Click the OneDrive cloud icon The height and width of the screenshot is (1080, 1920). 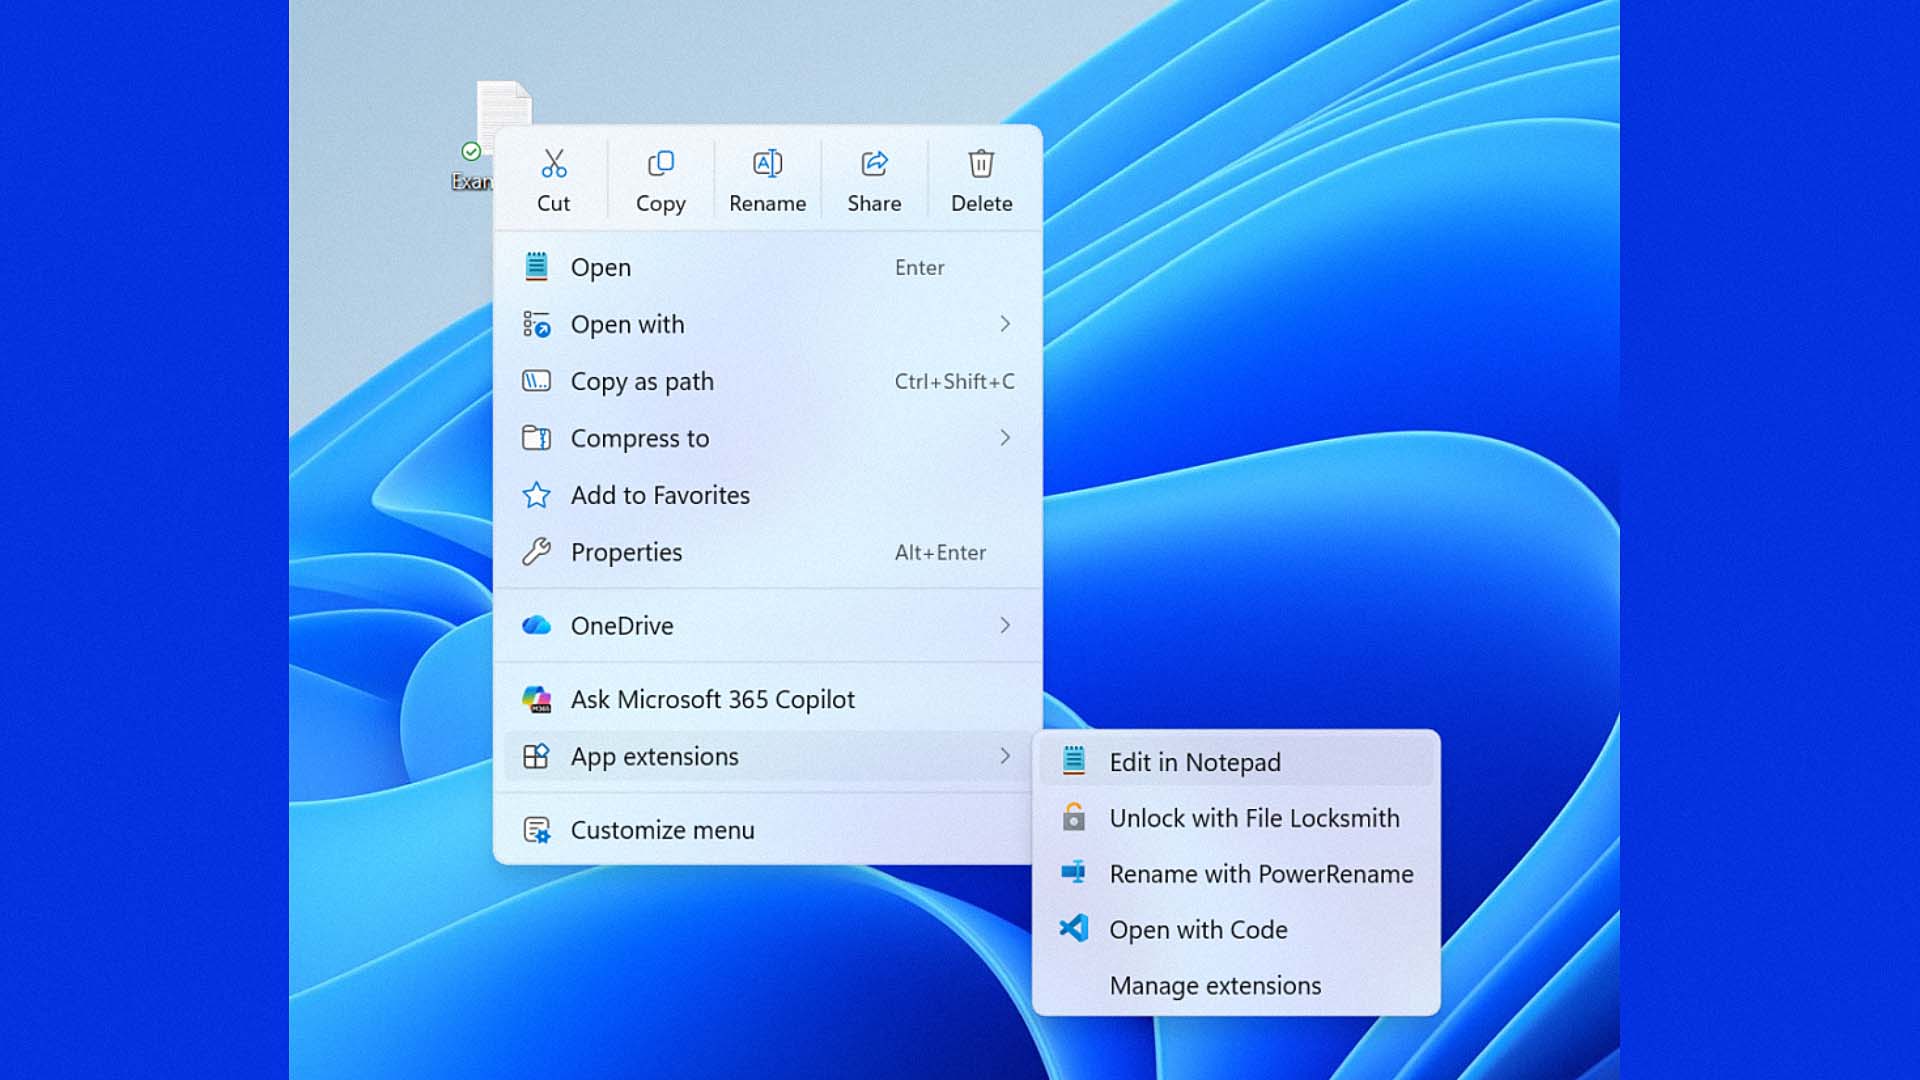click(x=537, y=625)
